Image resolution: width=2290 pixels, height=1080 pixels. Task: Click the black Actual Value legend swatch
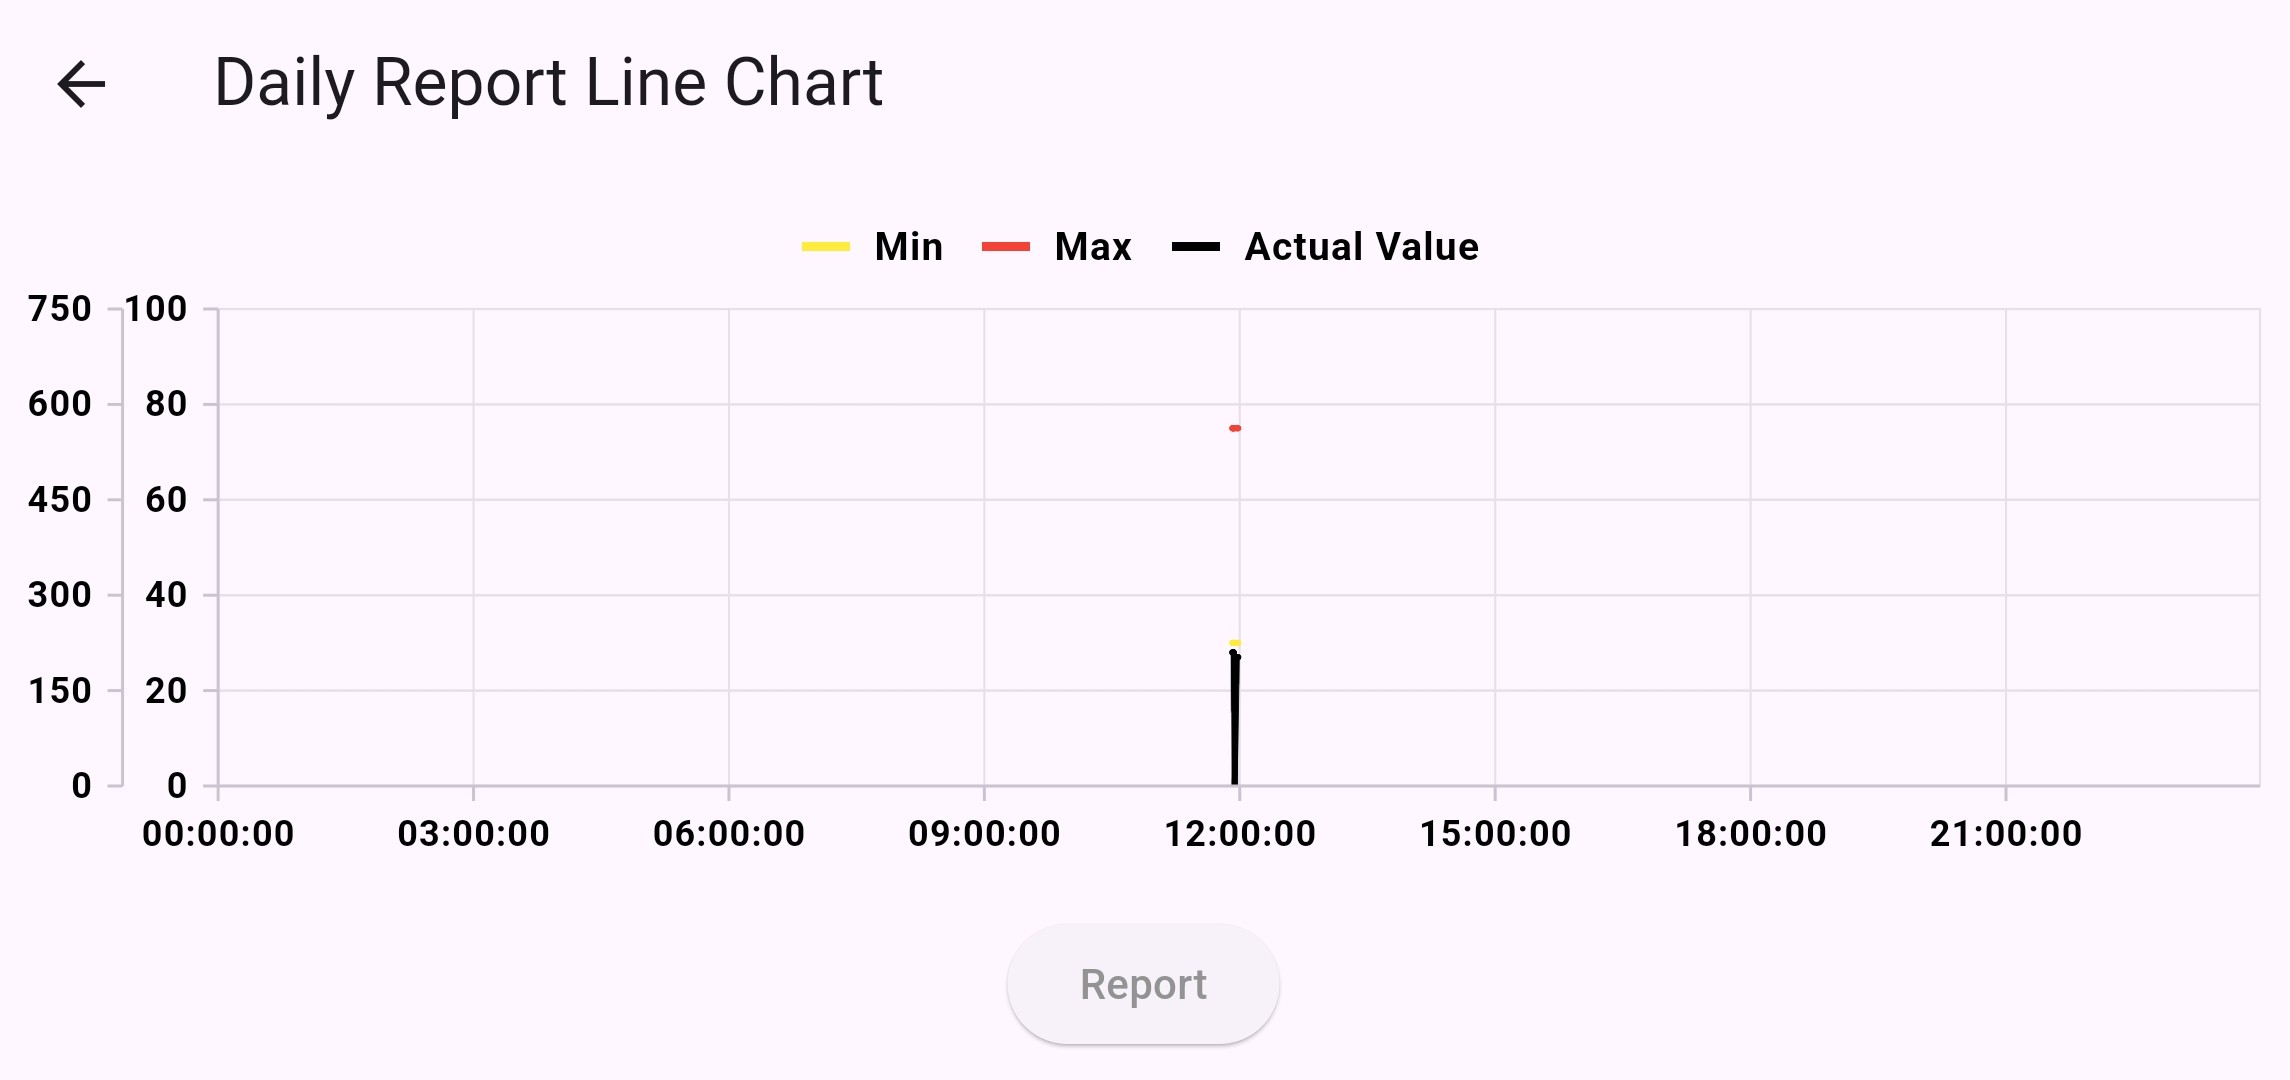1196,247
